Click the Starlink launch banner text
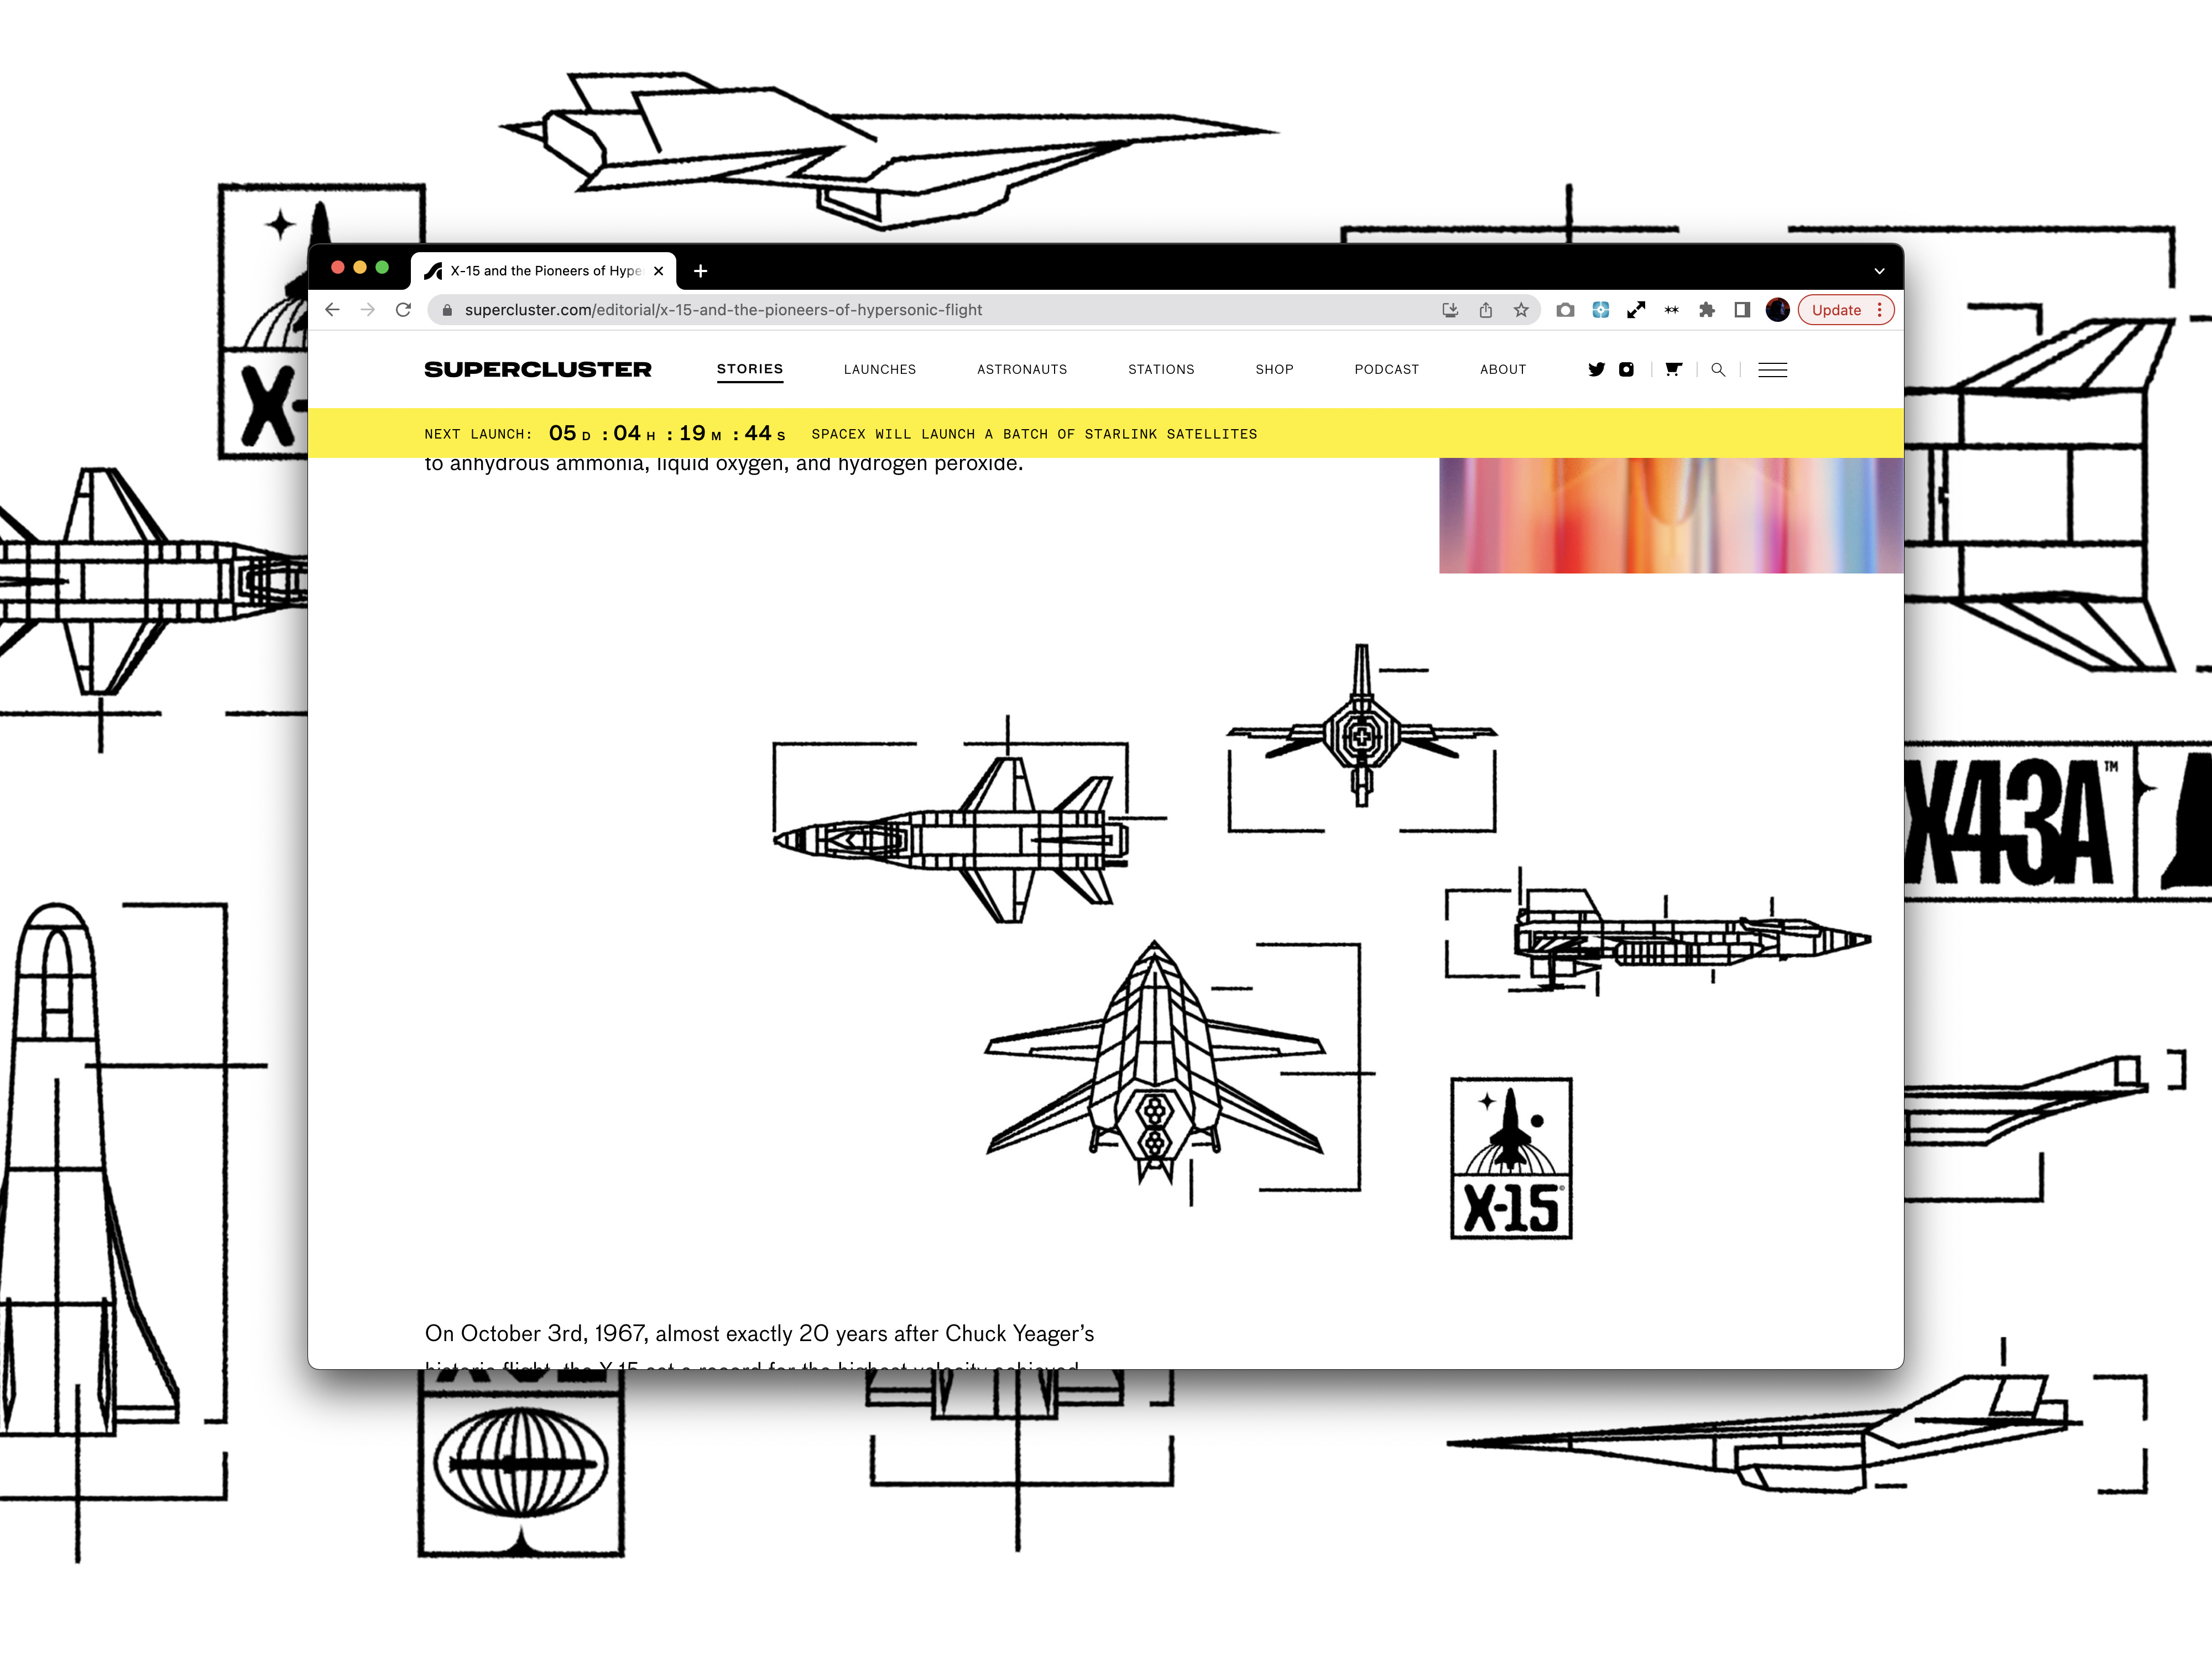 coord(1034,434)
